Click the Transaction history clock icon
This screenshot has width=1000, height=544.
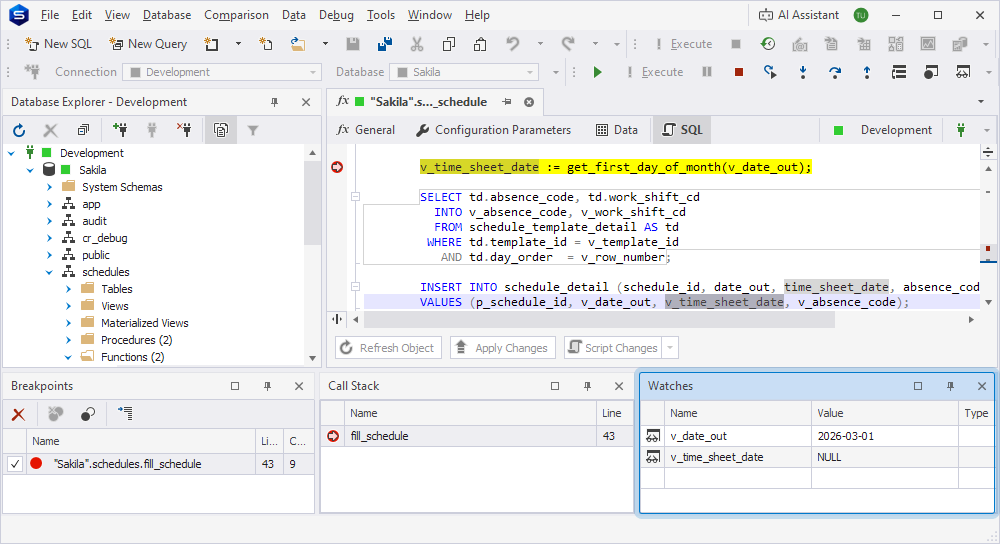(768, 44)
